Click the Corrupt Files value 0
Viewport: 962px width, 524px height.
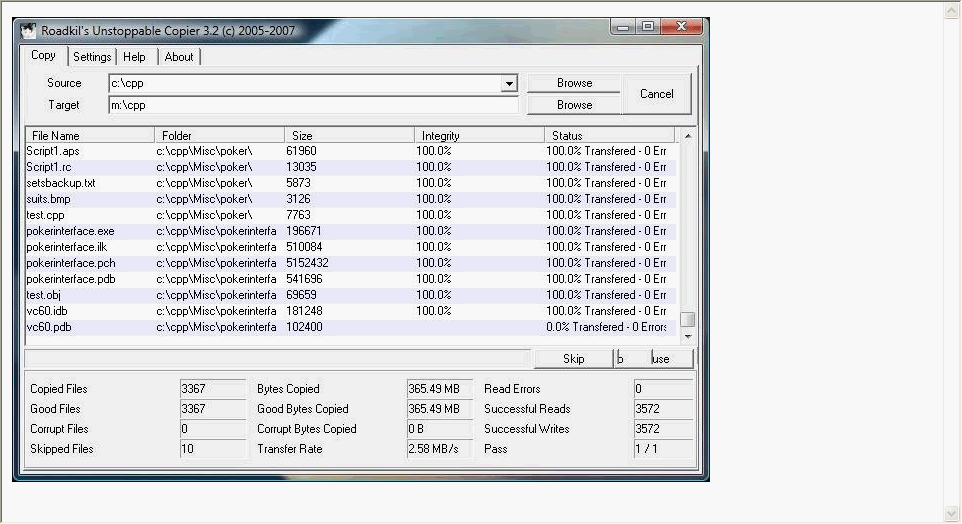tap(213, 429)
